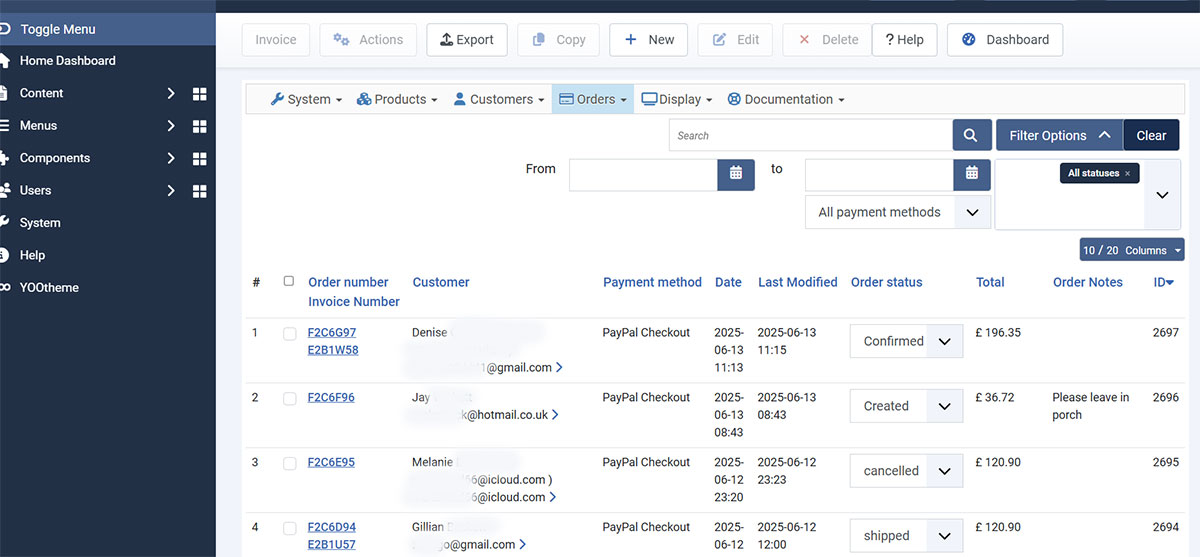
Task: Open the Customers menu
Action: click(498, 99)
